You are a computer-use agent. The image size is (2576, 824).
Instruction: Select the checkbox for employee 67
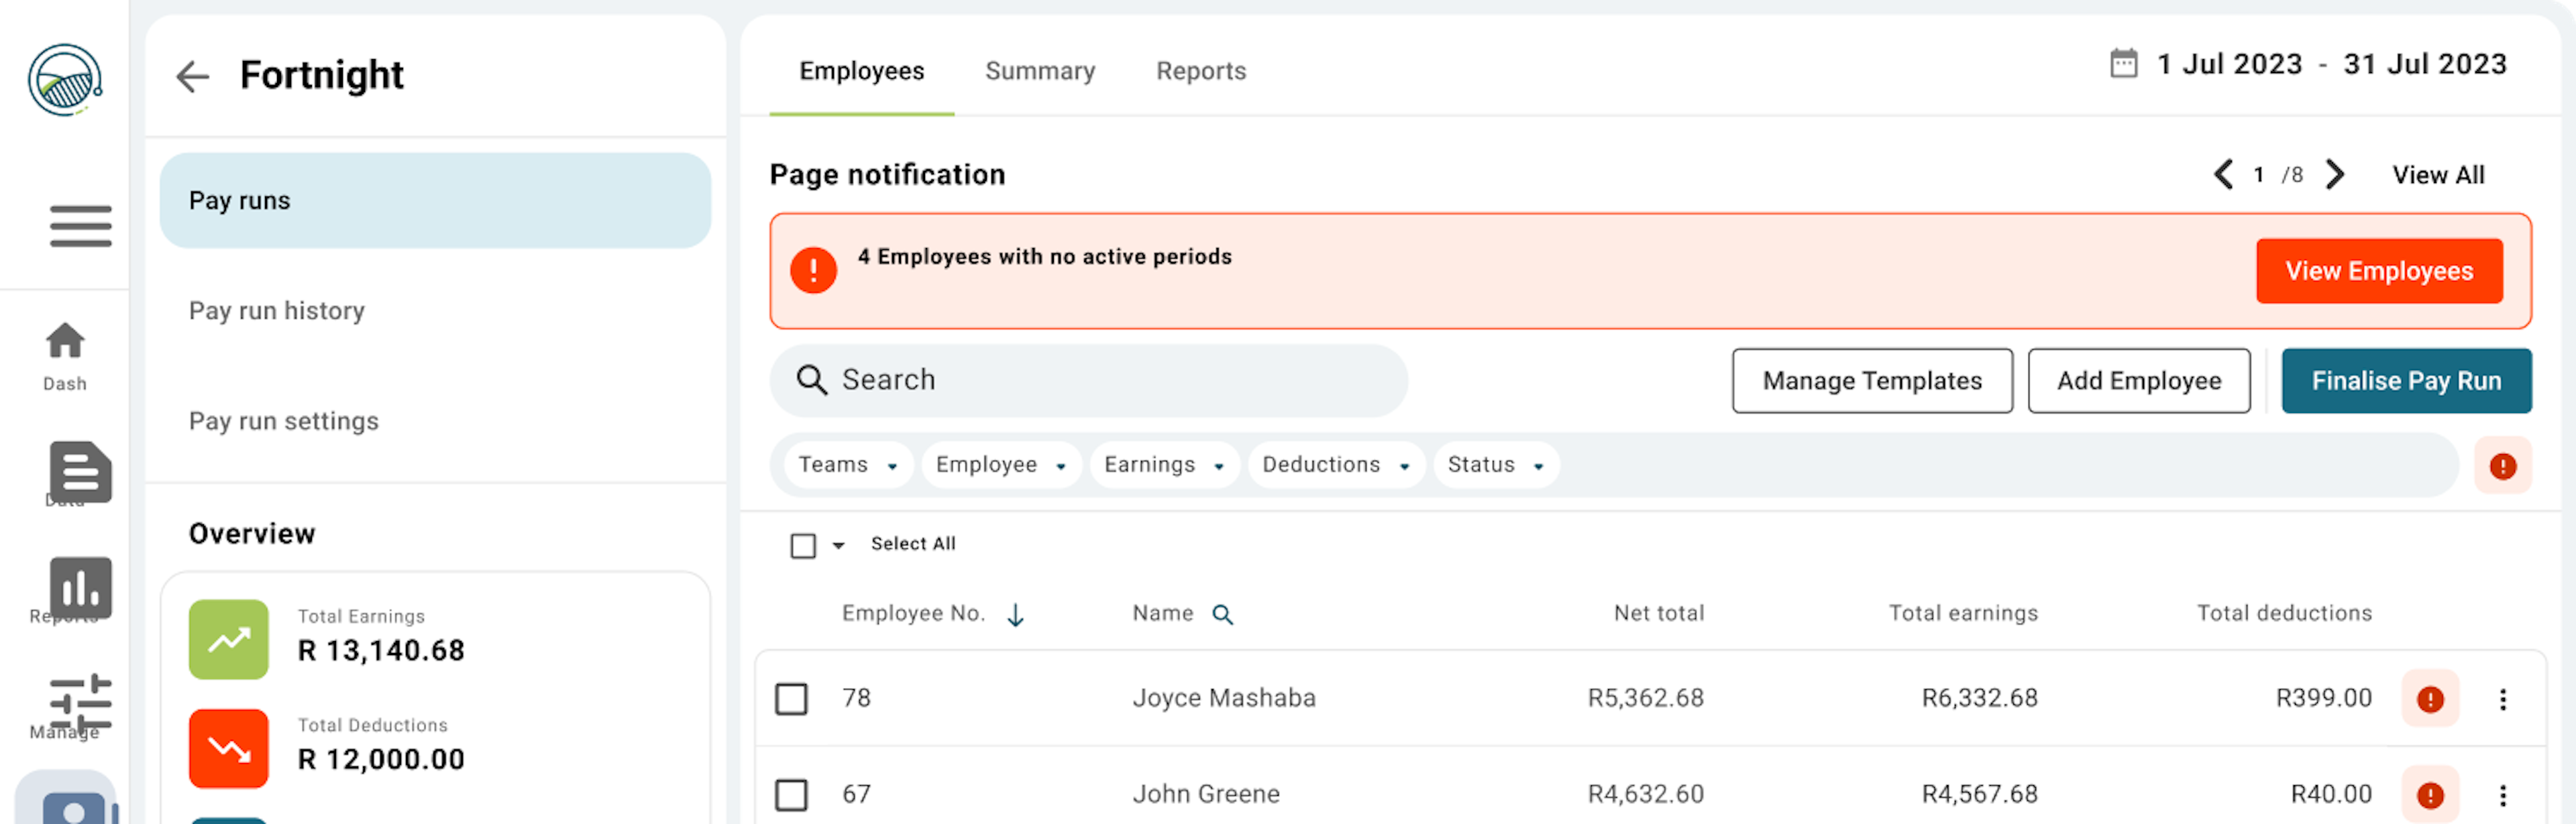(x=791, y=795)
